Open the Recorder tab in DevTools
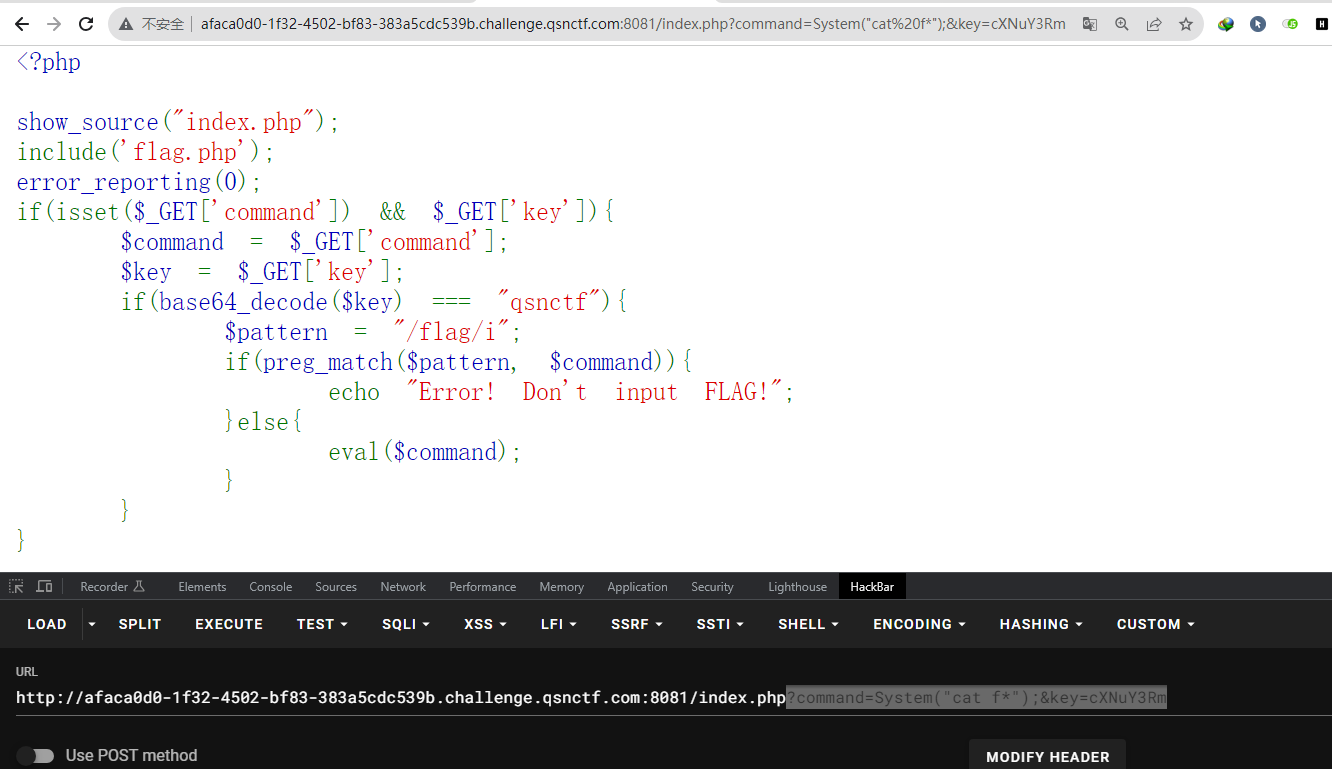The width and height of the screenshot is (1332, 769). coord(113,587)
